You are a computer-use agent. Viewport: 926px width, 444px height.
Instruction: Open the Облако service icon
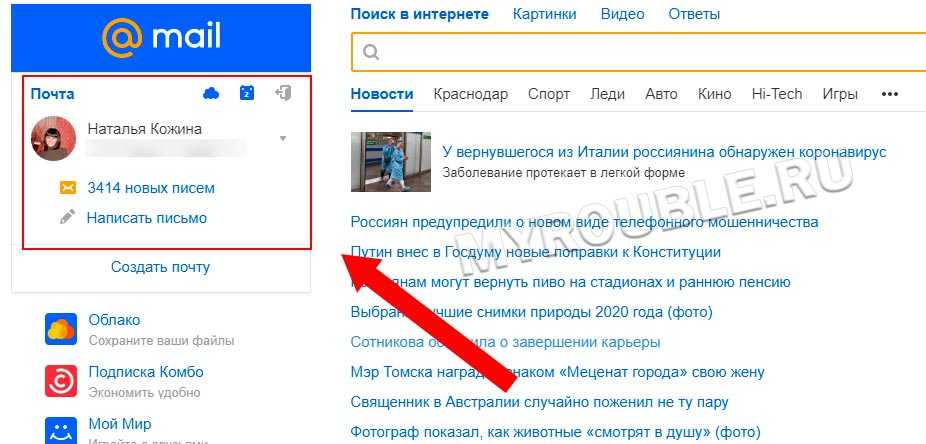[61, 329]
